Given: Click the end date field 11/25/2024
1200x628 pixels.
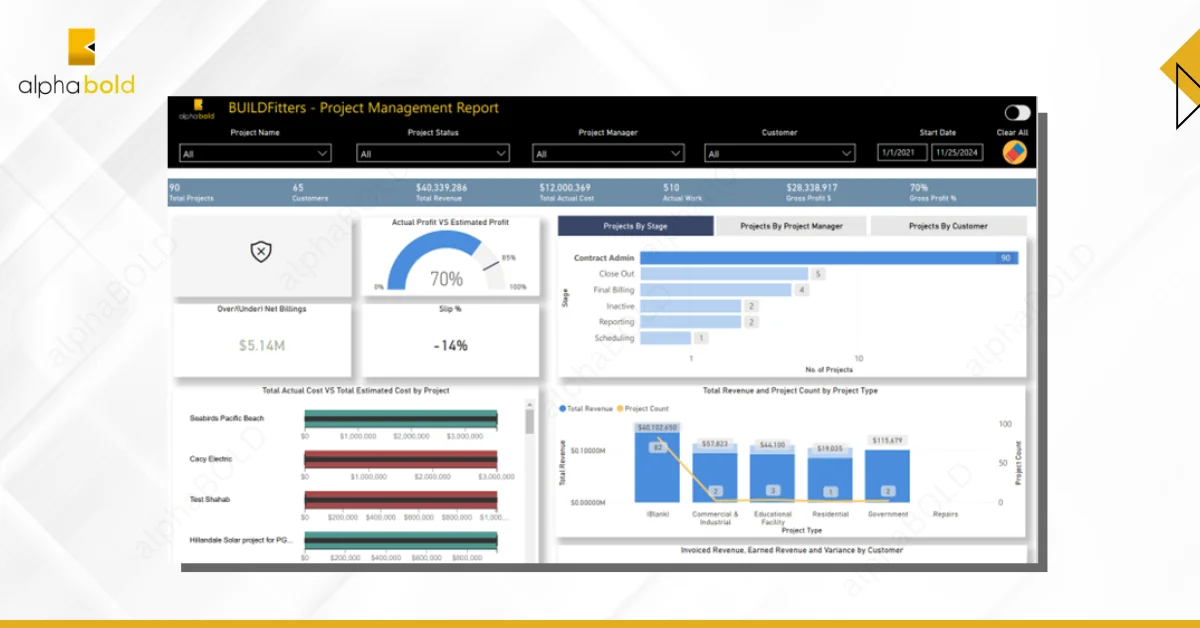Looking at the screenshot, I should 958,153.
